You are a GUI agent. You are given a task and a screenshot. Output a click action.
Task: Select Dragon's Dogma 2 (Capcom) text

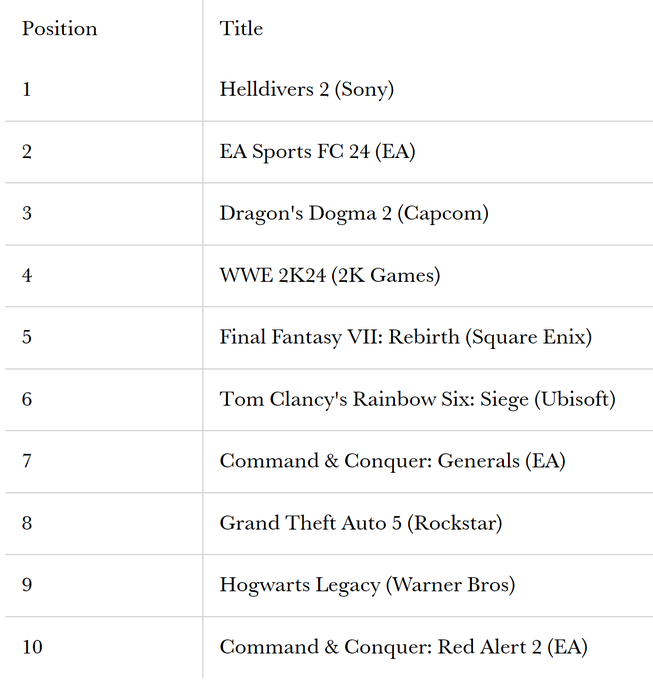tap(354, 214)
